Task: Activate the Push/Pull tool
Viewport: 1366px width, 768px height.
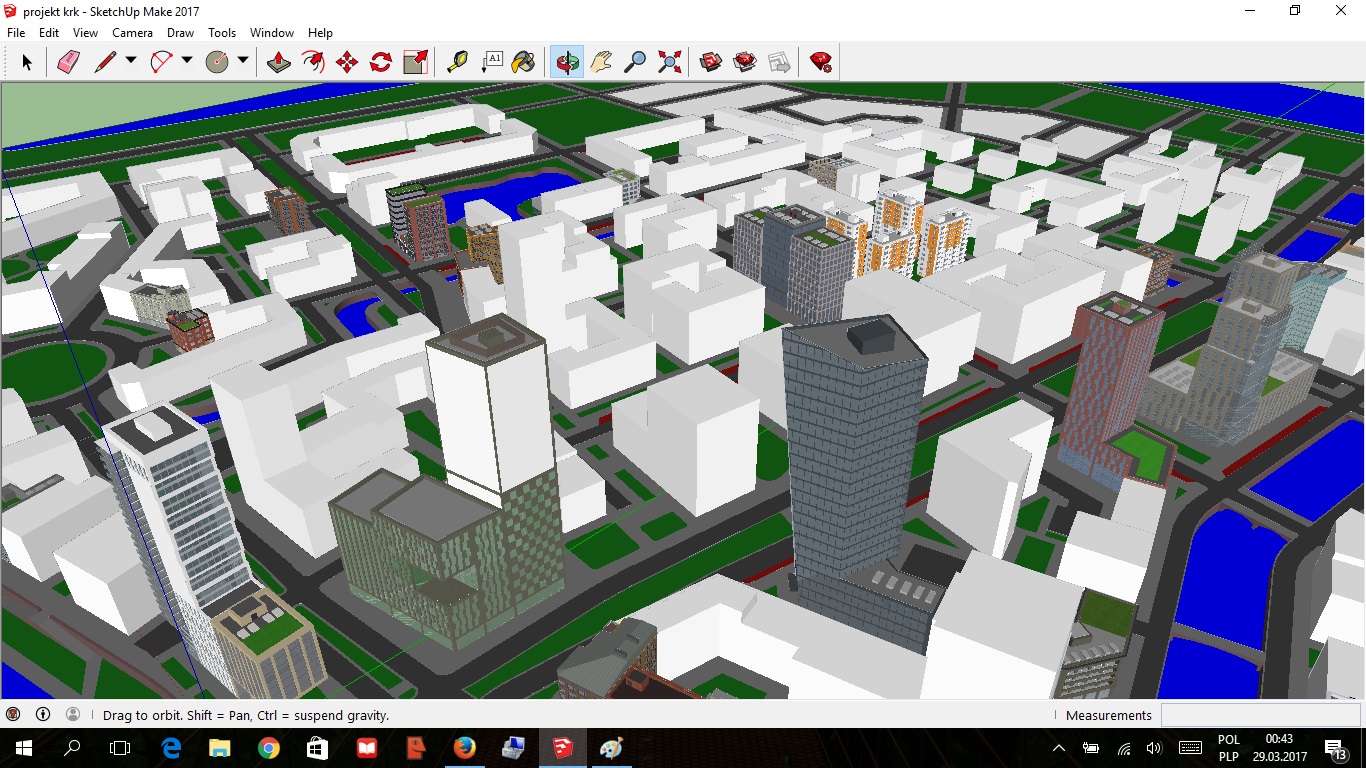Action: pos(279,62)
